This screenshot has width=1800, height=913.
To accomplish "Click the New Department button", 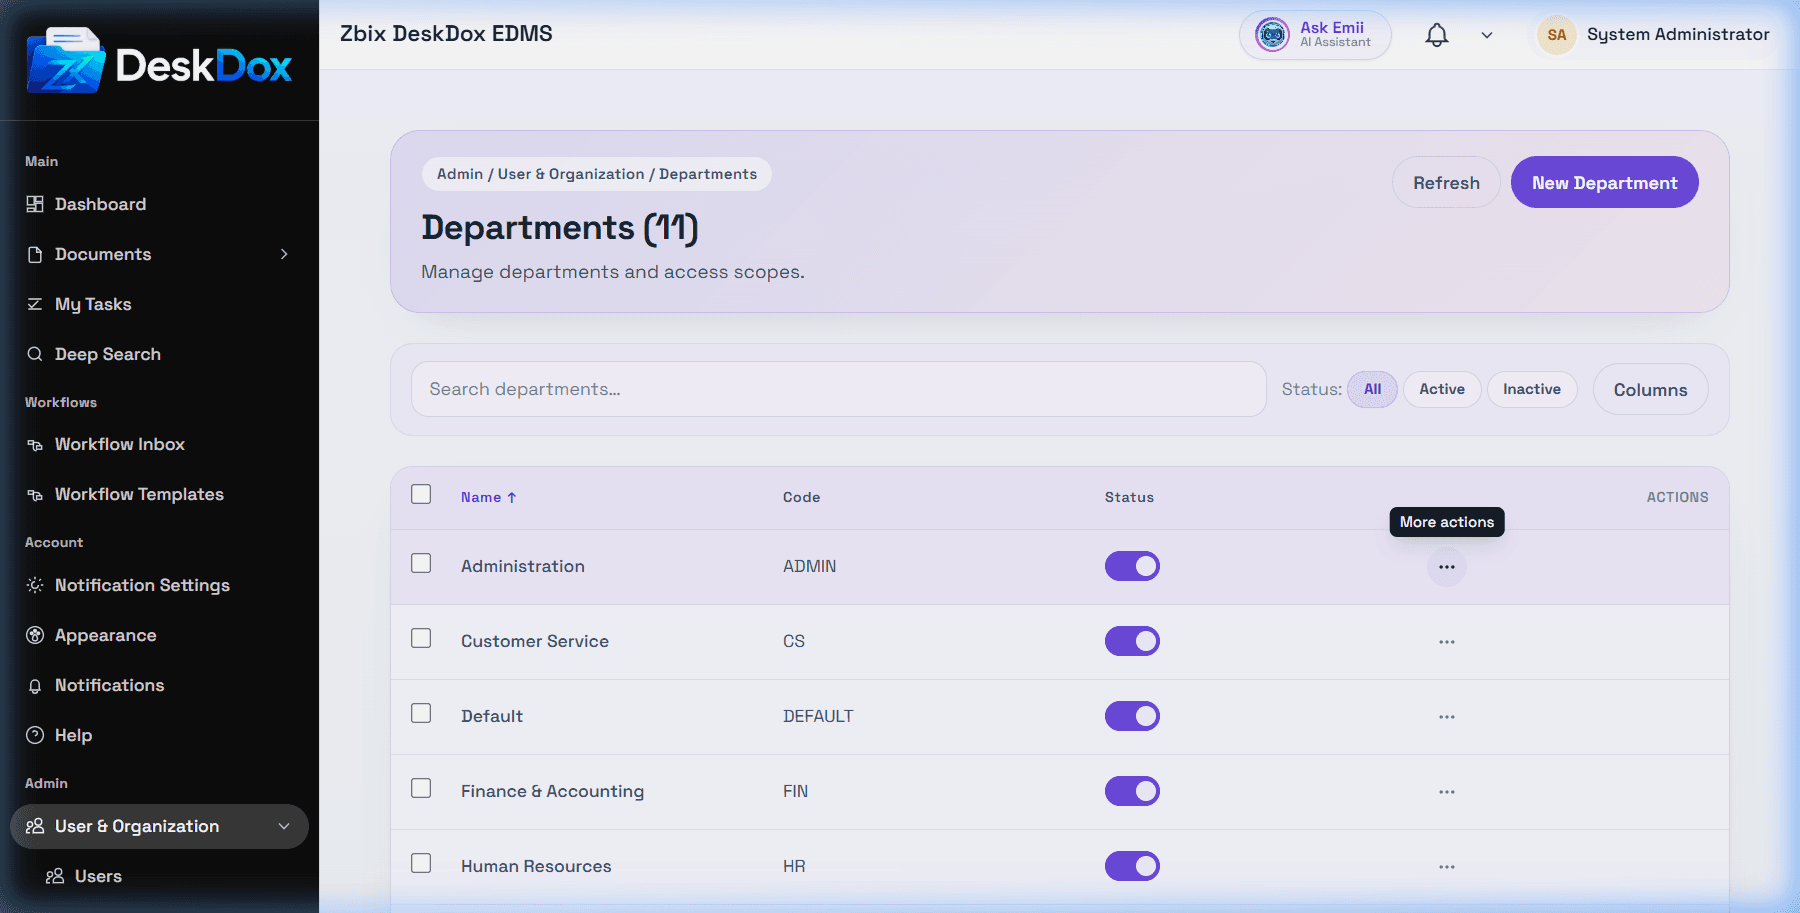I will [1605, 182].
